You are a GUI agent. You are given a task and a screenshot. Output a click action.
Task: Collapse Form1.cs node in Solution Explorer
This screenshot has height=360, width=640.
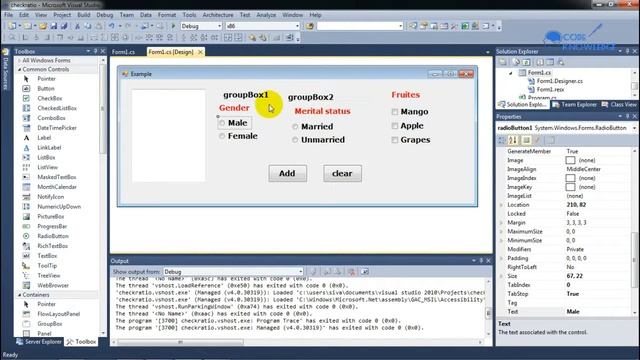(x=511, y=73)
